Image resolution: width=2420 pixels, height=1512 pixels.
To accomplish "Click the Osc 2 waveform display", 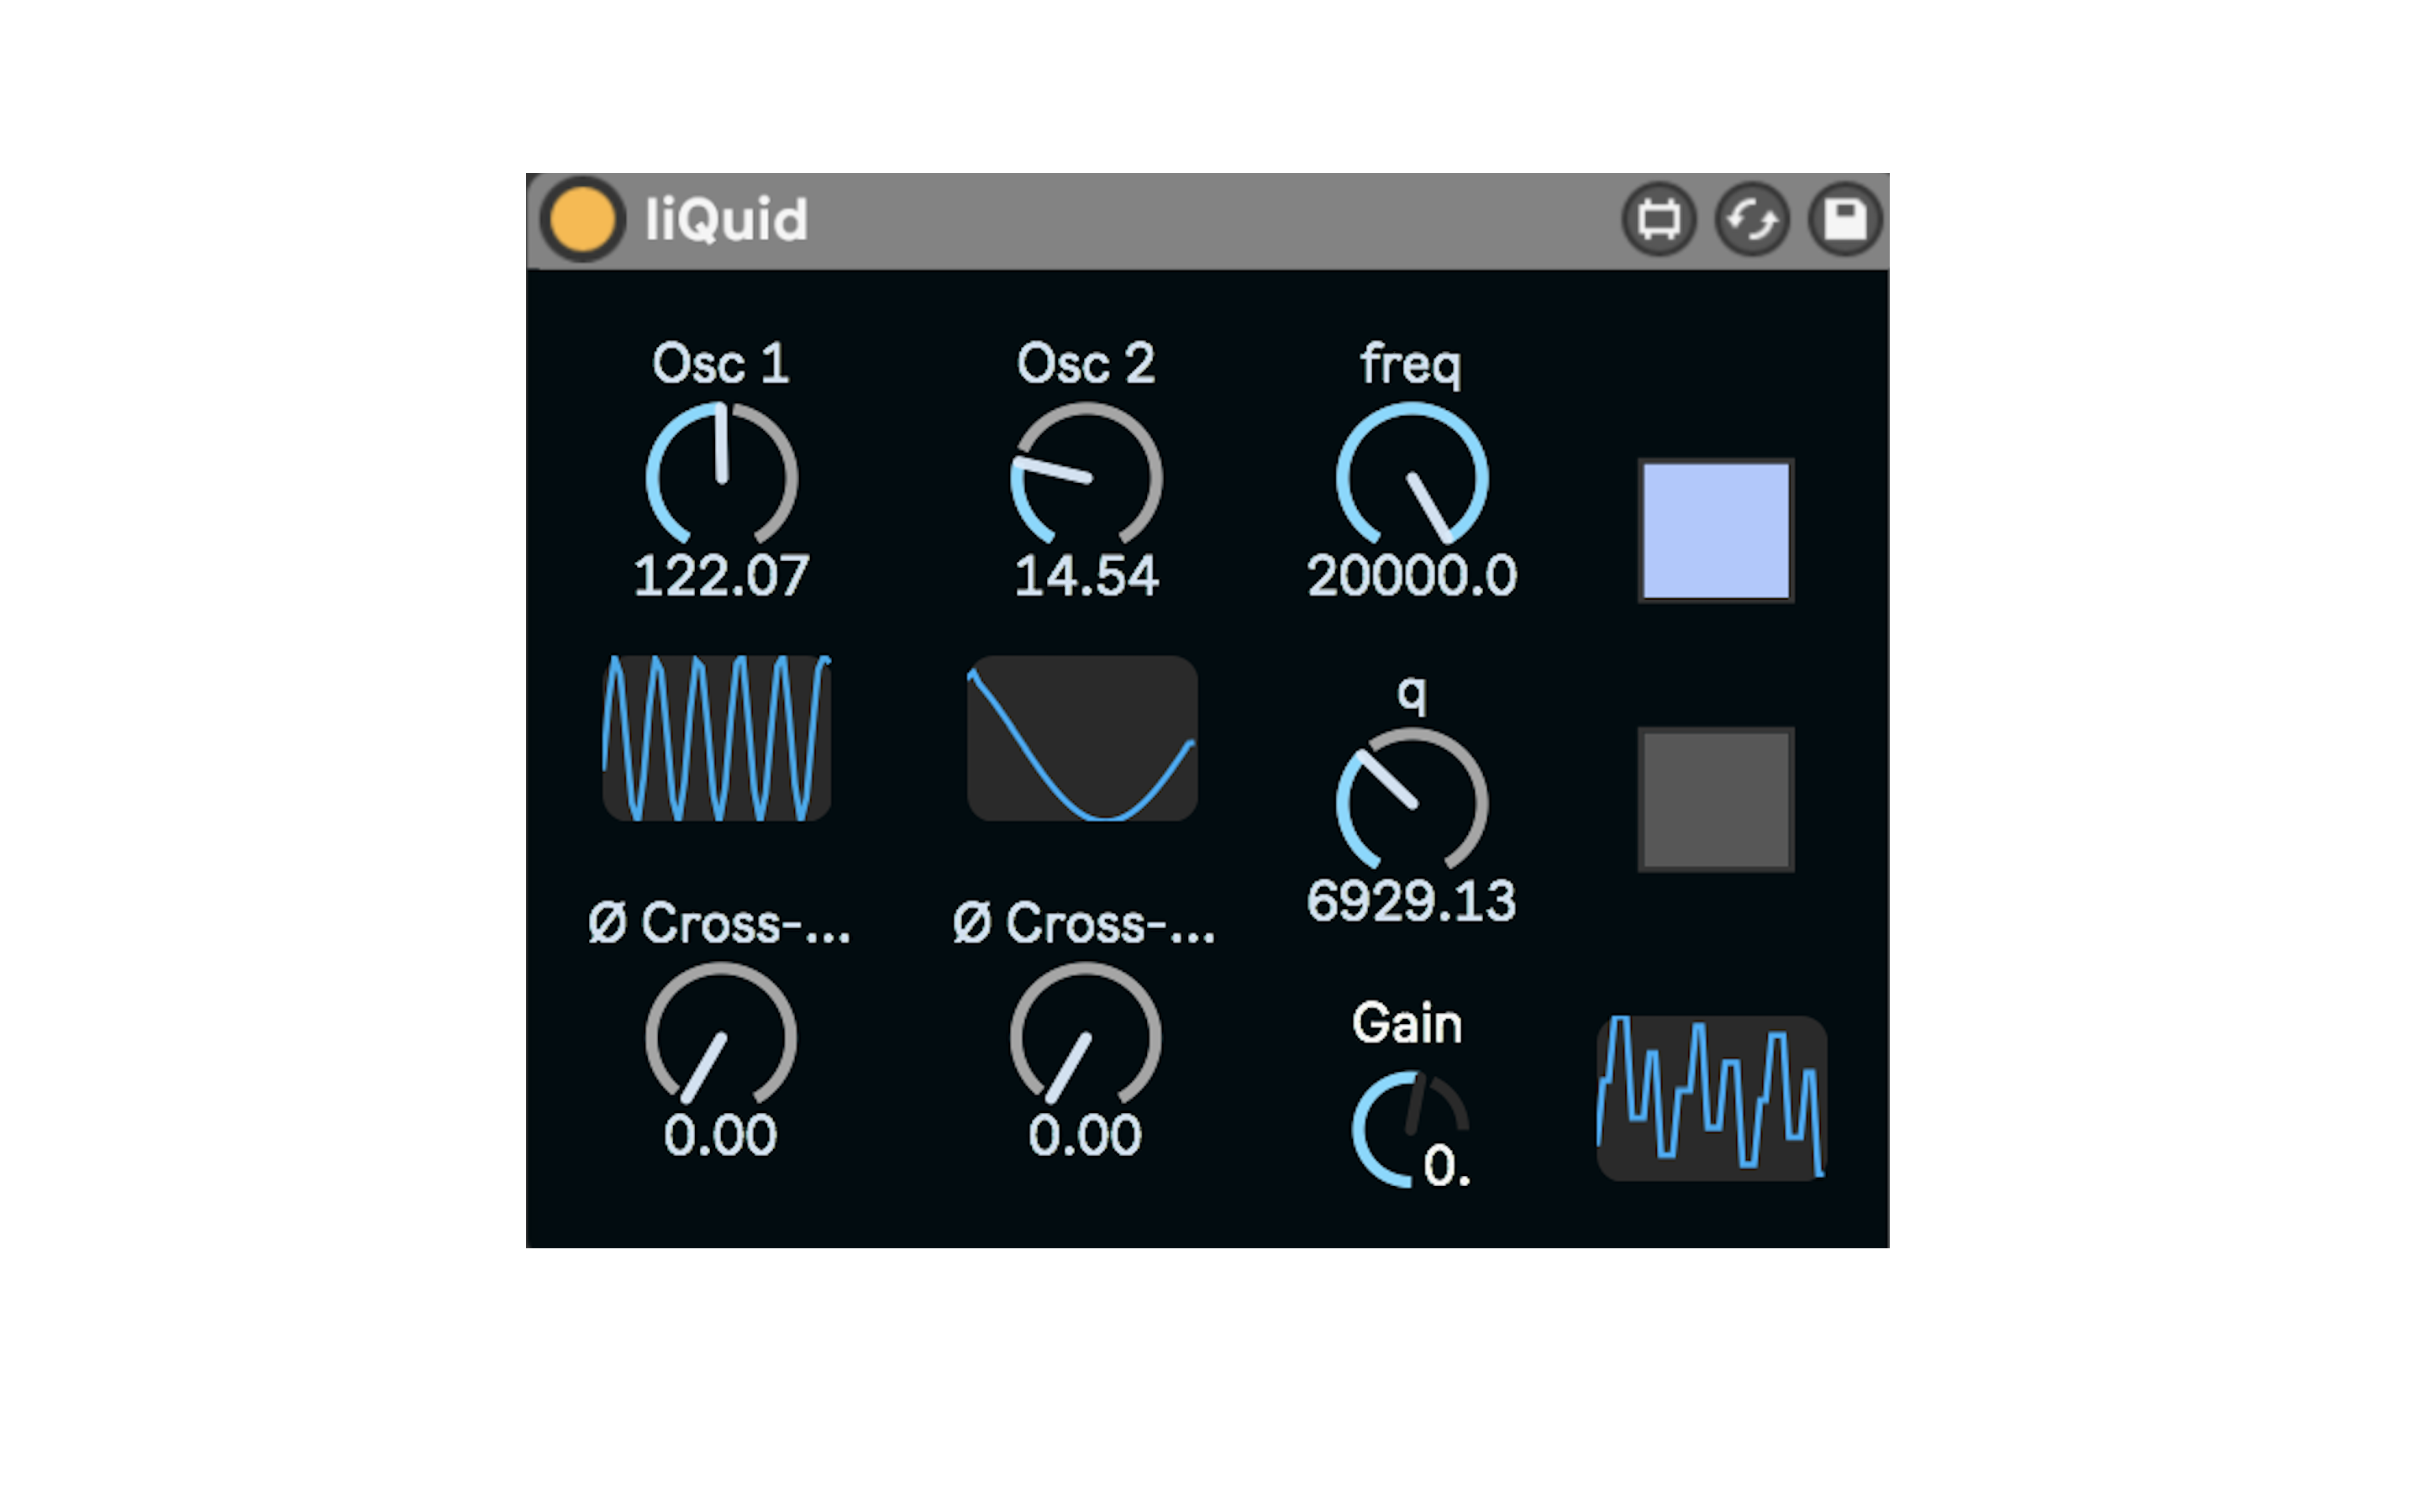I will pos(1082,738).
